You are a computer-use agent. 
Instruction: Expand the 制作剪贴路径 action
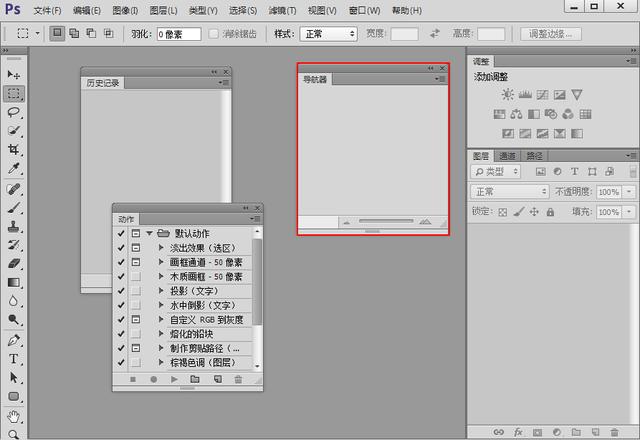click(161, 348)
